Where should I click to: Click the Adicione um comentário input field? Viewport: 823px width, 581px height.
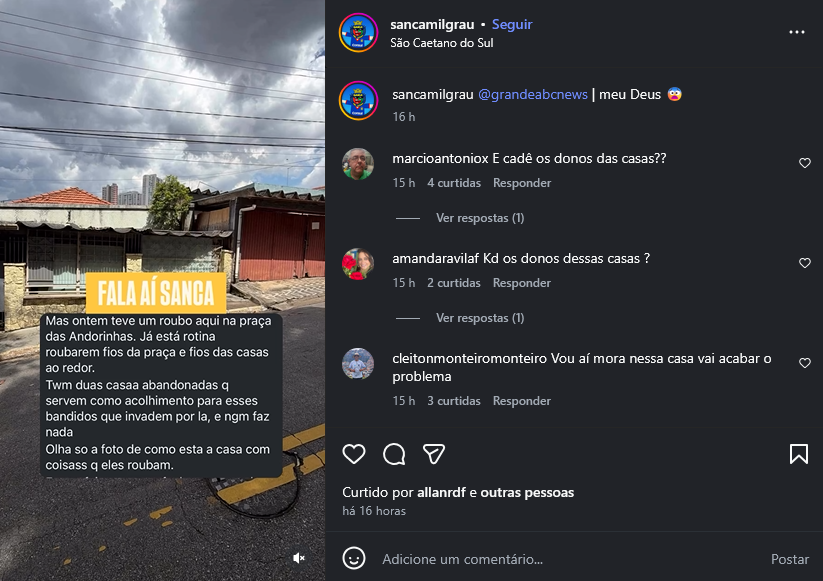tap(569, 559)
